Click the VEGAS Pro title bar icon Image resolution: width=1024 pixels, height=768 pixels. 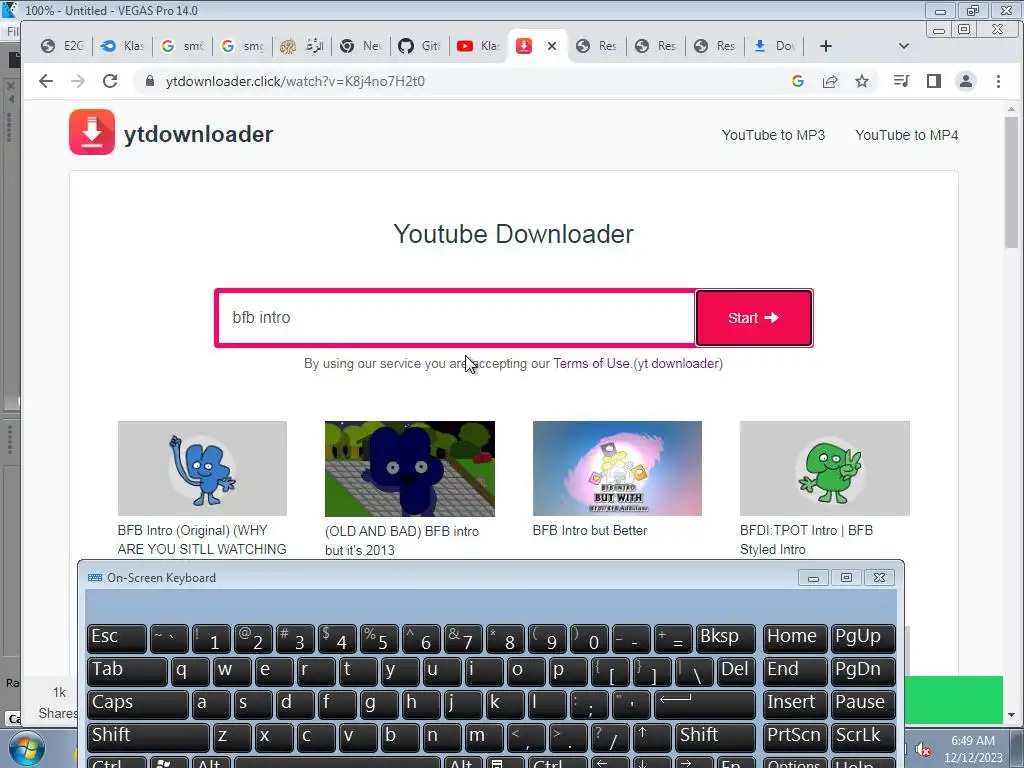(x=9, y=10)
